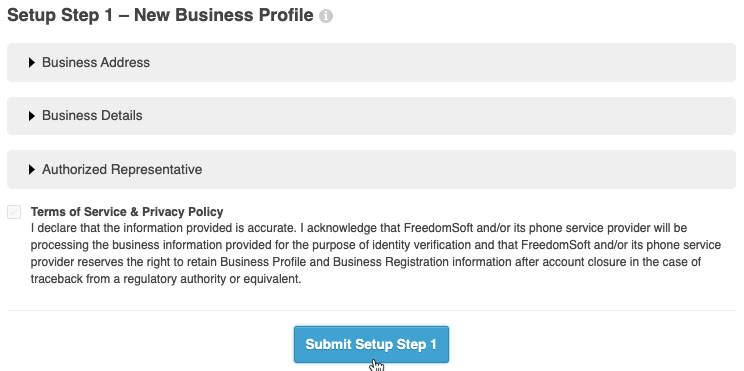
Task: Click the 'I declare that' sentence start
Action: point(65,228)
